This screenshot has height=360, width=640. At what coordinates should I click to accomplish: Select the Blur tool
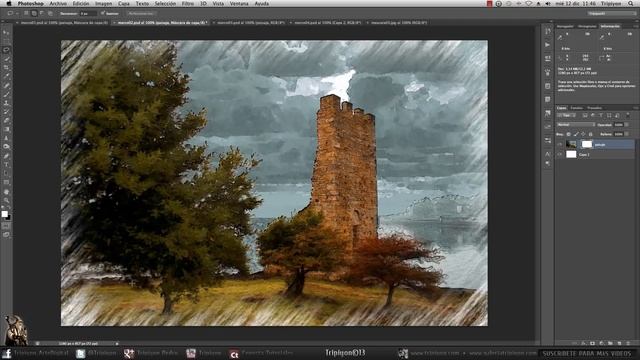click(6, 138)
